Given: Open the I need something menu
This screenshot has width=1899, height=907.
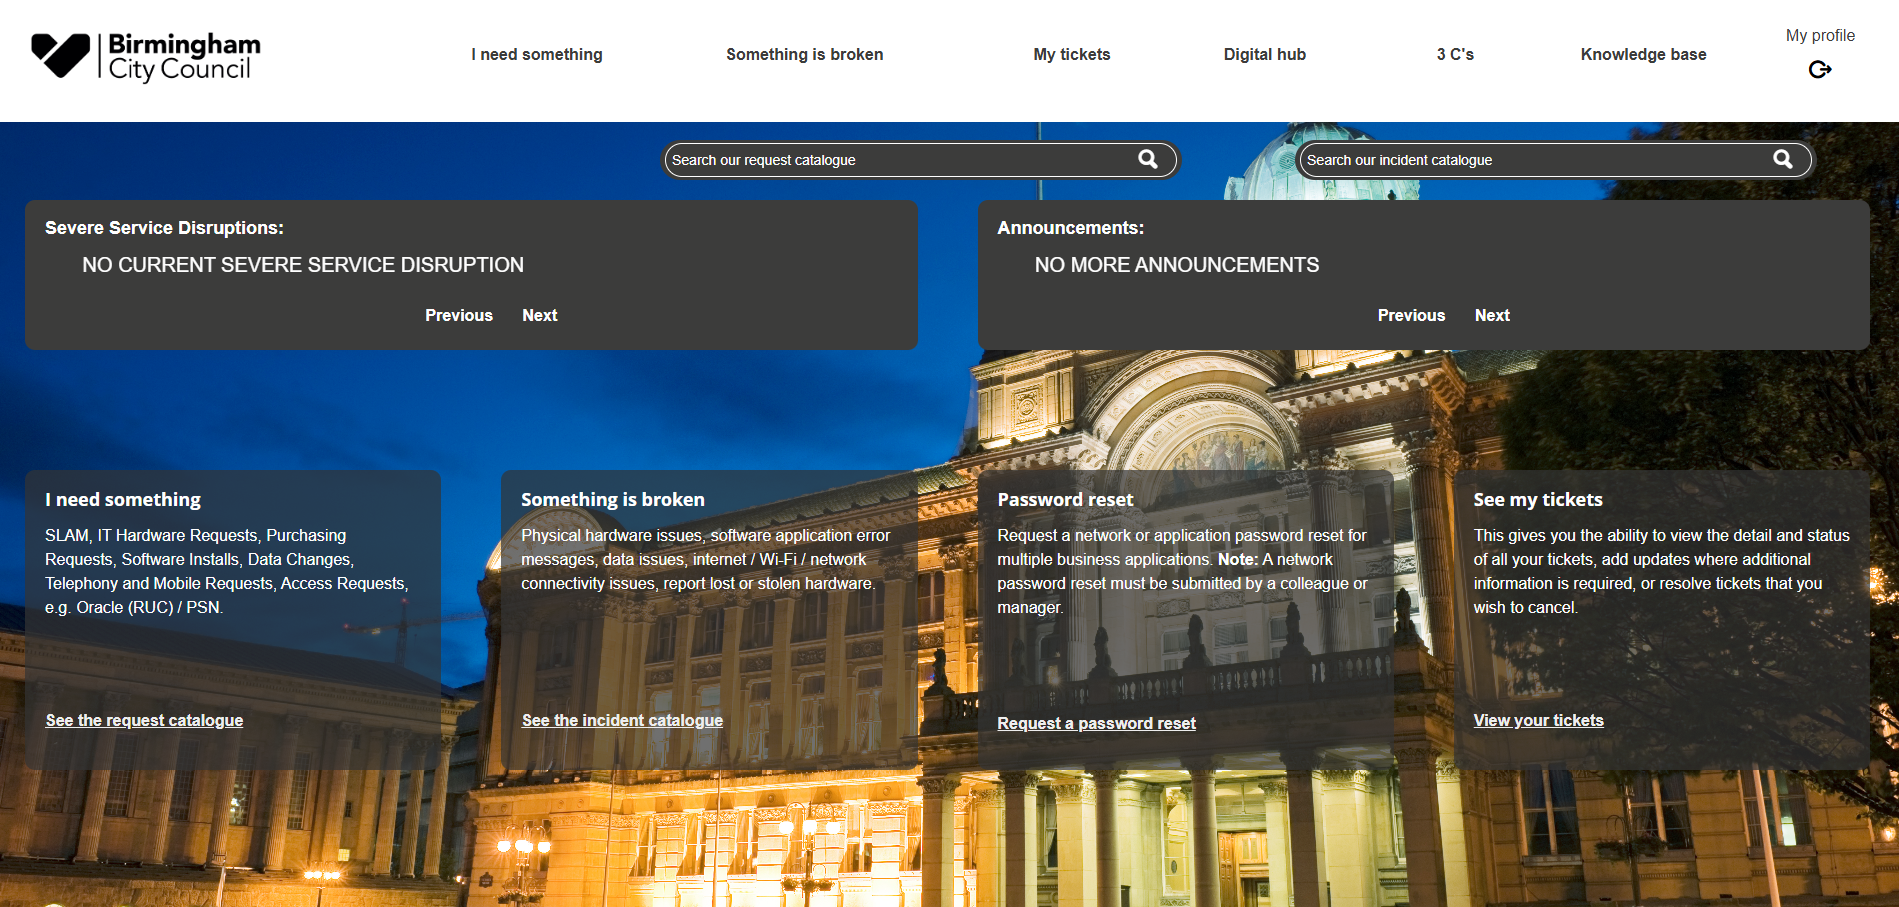Looking at the screenshot, I should coord(536,55).
